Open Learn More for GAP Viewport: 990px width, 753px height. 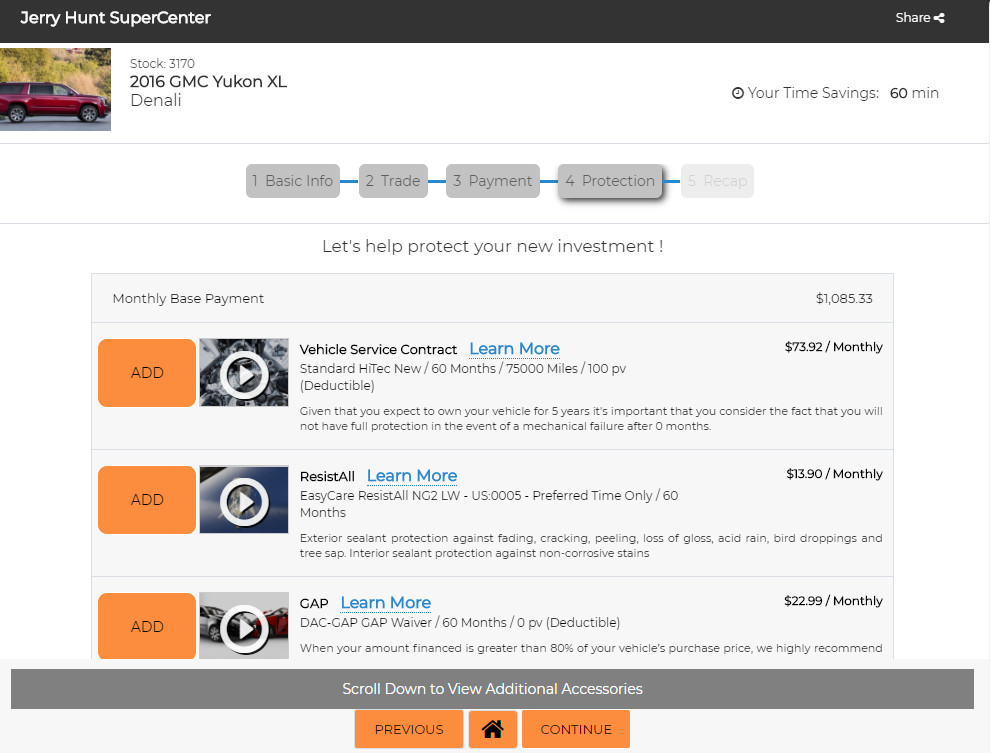[x=386, y=603]
